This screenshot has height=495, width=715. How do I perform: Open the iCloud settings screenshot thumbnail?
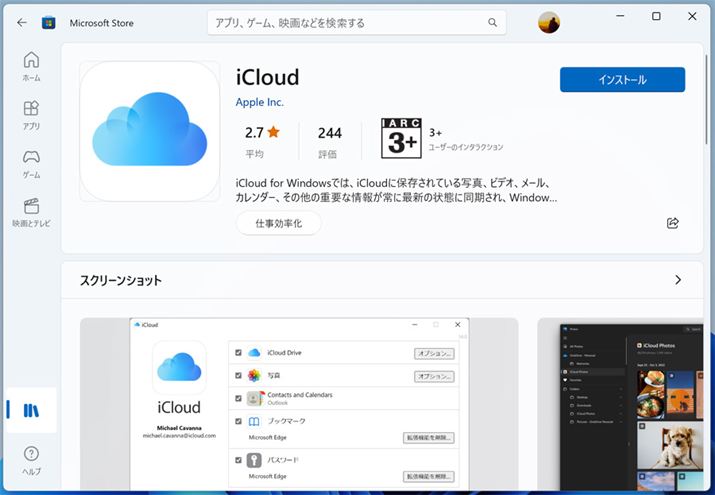(x=299, y=404)
